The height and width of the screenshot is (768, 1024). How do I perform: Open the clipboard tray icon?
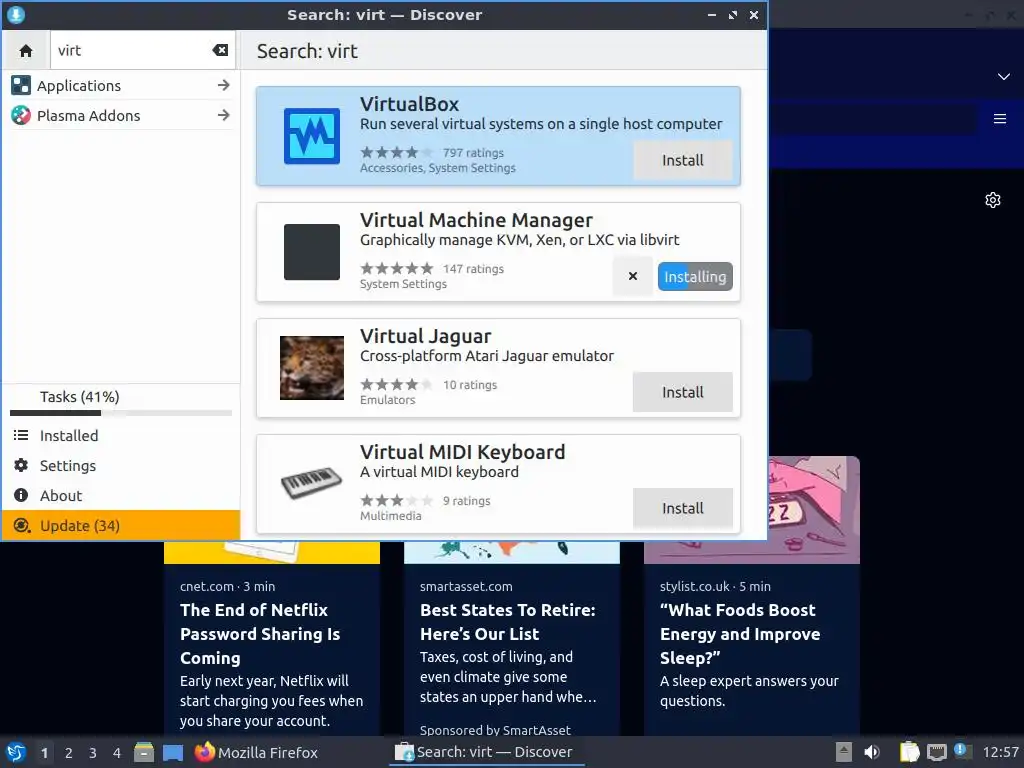(x=909, y=752)
